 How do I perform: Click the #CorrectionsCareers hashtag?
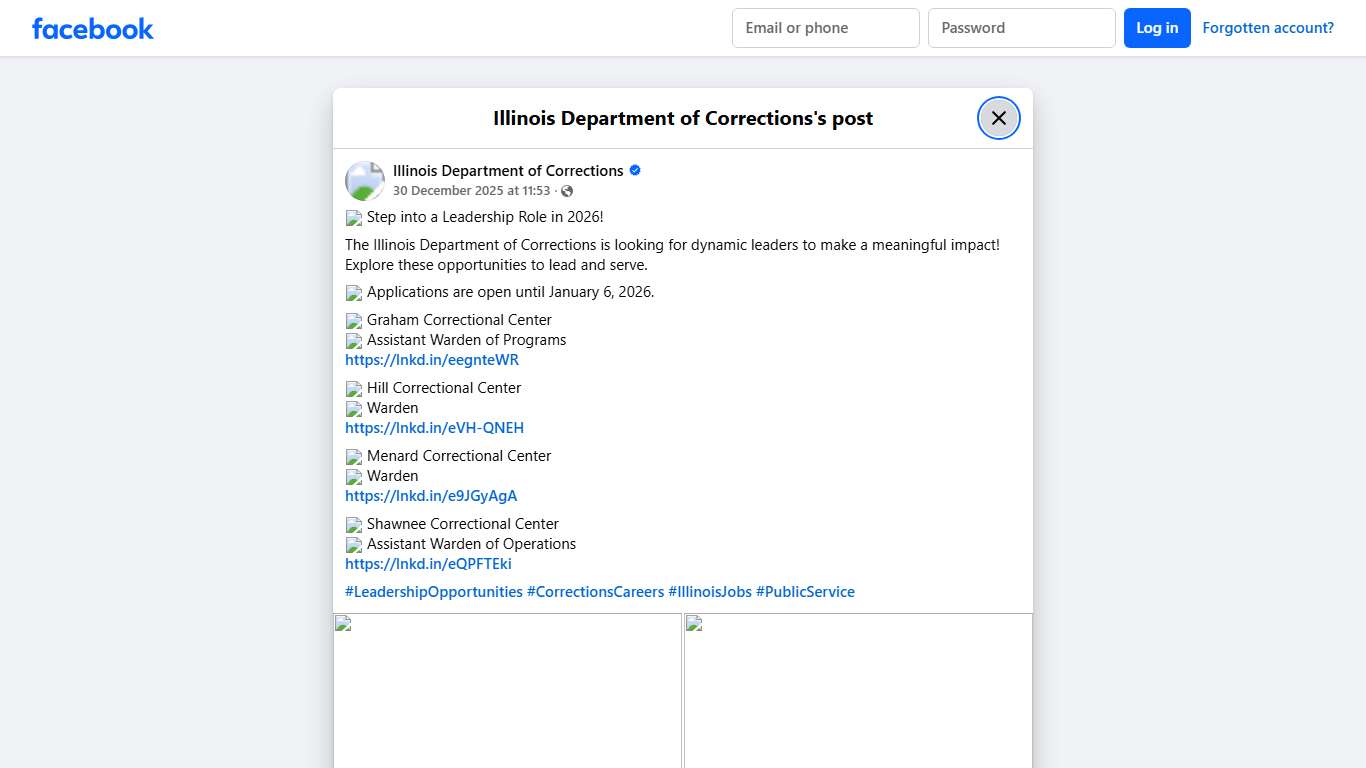tap(595, 592)
